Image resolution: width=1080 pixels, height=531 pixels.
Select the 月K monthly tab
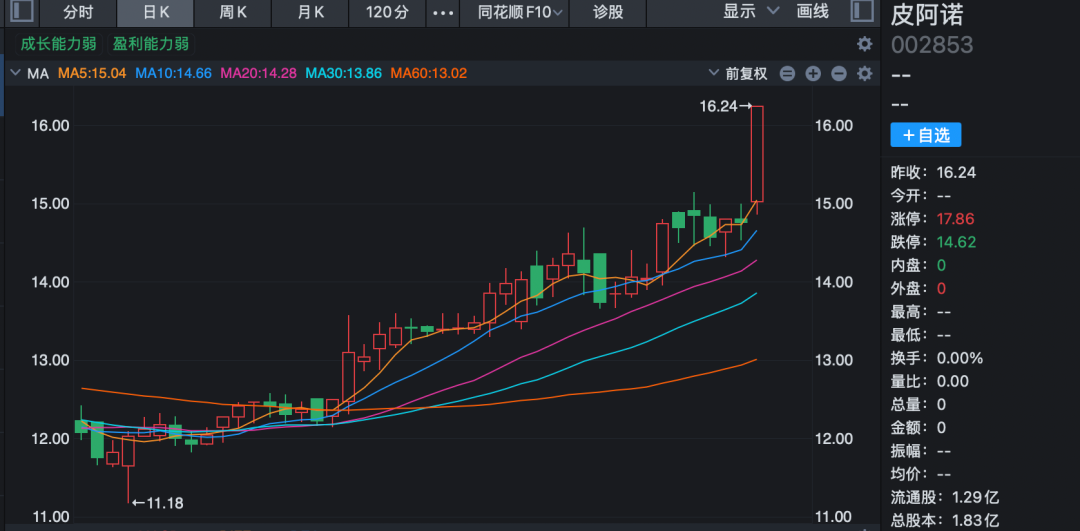click(311, 13)
